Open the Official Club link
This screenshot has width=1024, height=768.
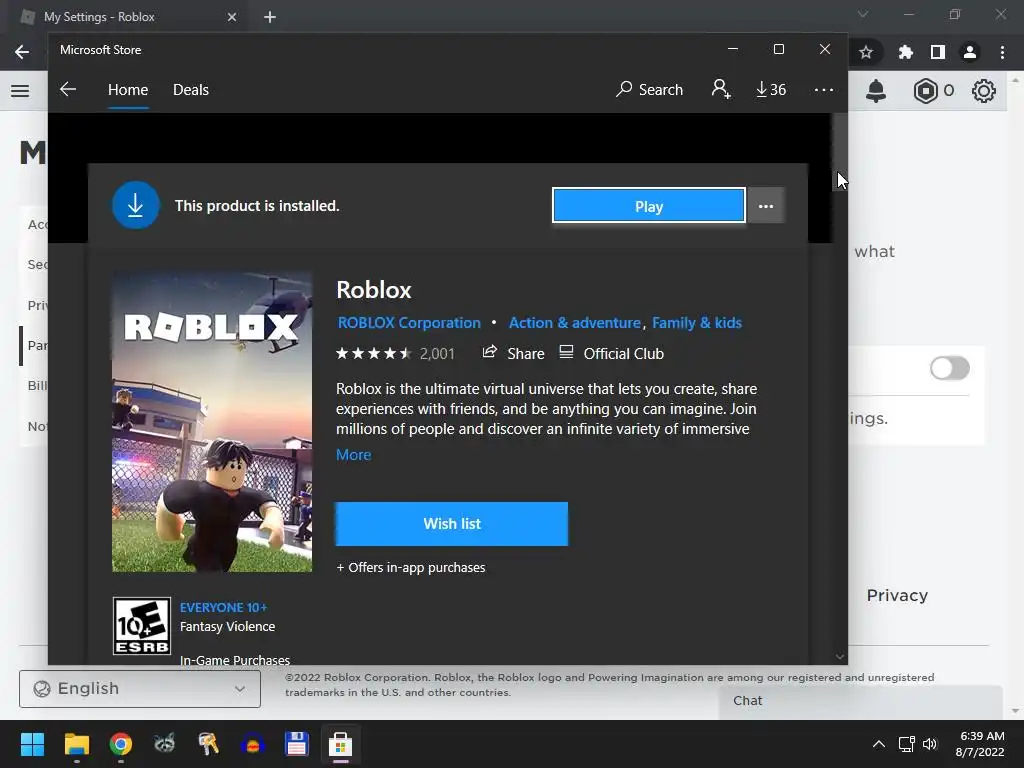(612, 353)
